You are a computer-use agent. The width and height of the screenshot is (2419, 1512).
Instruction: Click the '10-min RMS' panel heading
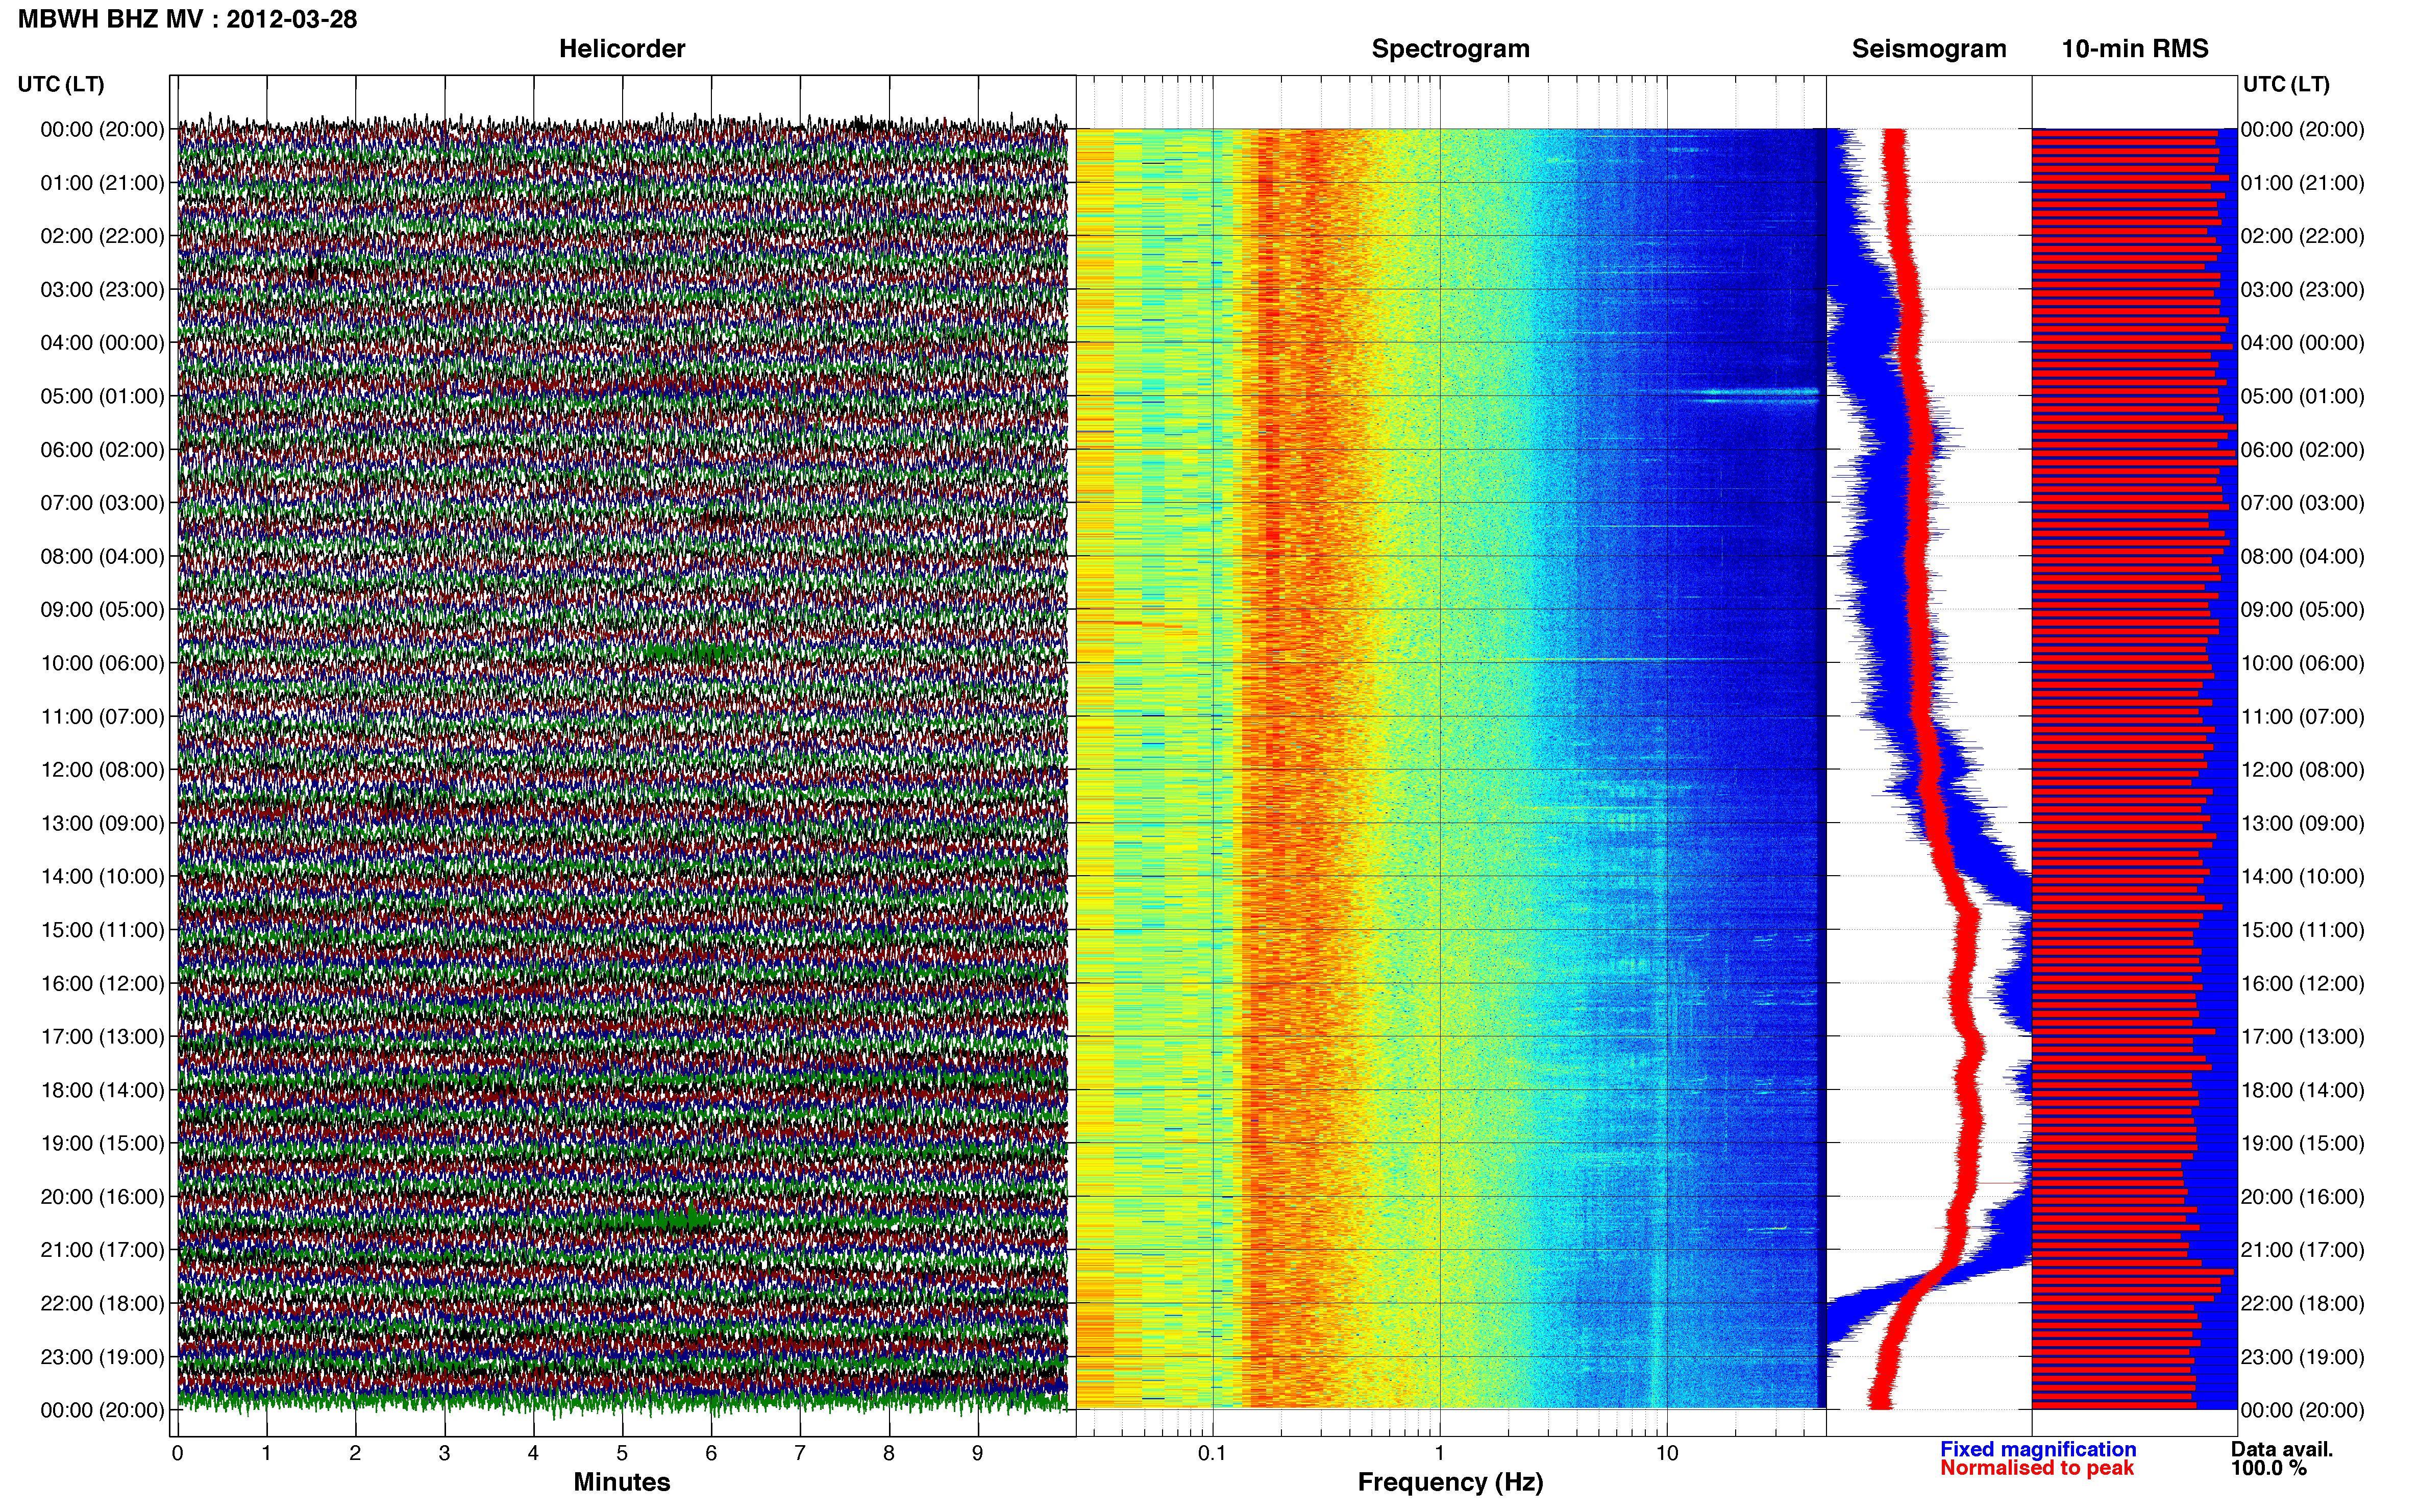coord(2134,49)
